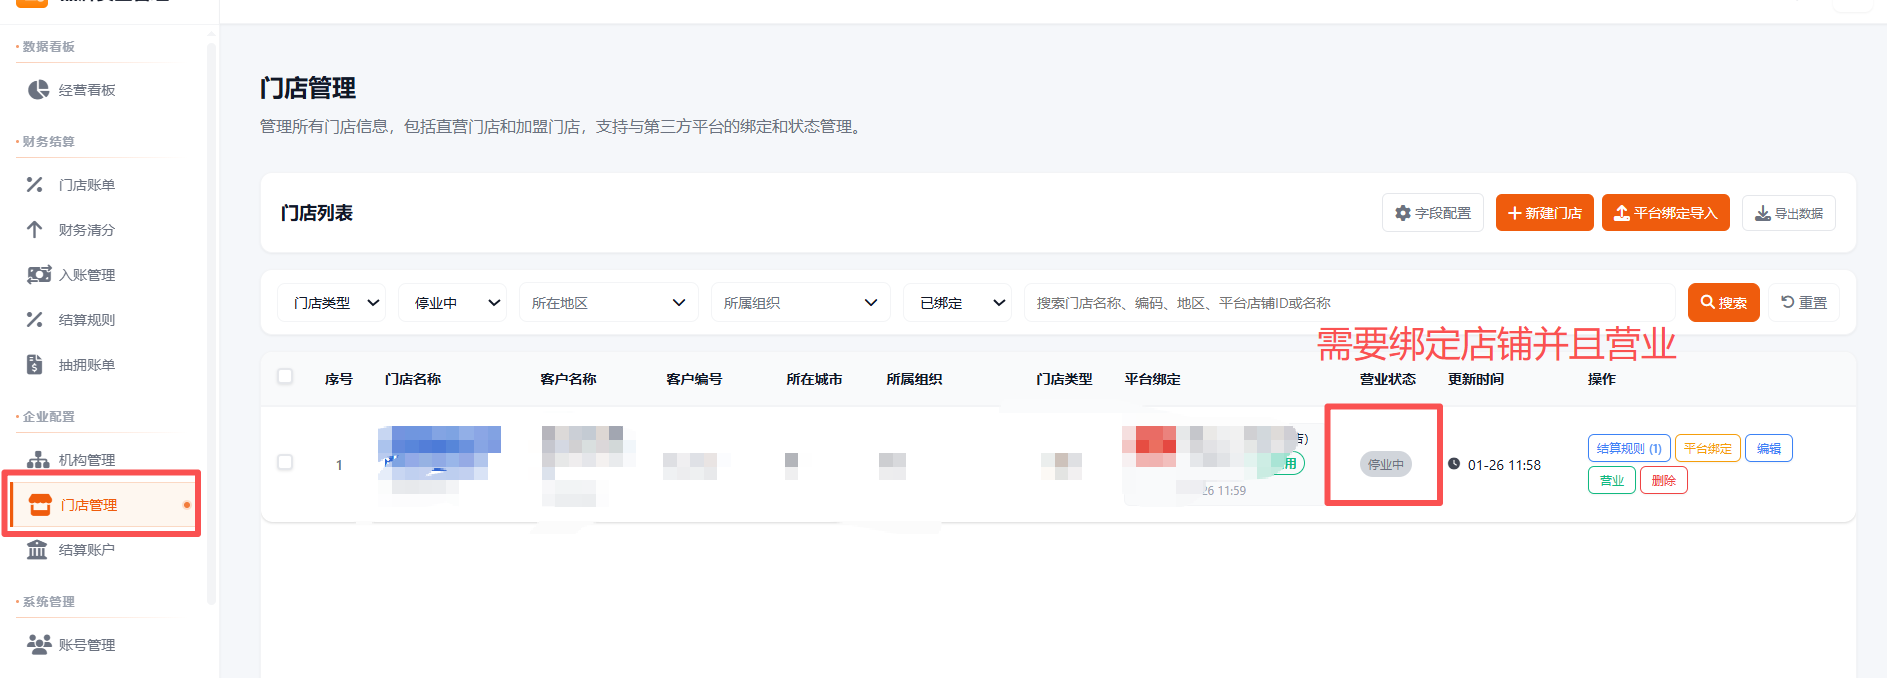Expand the 门店类型 filter dropdown
This screenshot has width=1887, height=678.
(x=331, y=303)
